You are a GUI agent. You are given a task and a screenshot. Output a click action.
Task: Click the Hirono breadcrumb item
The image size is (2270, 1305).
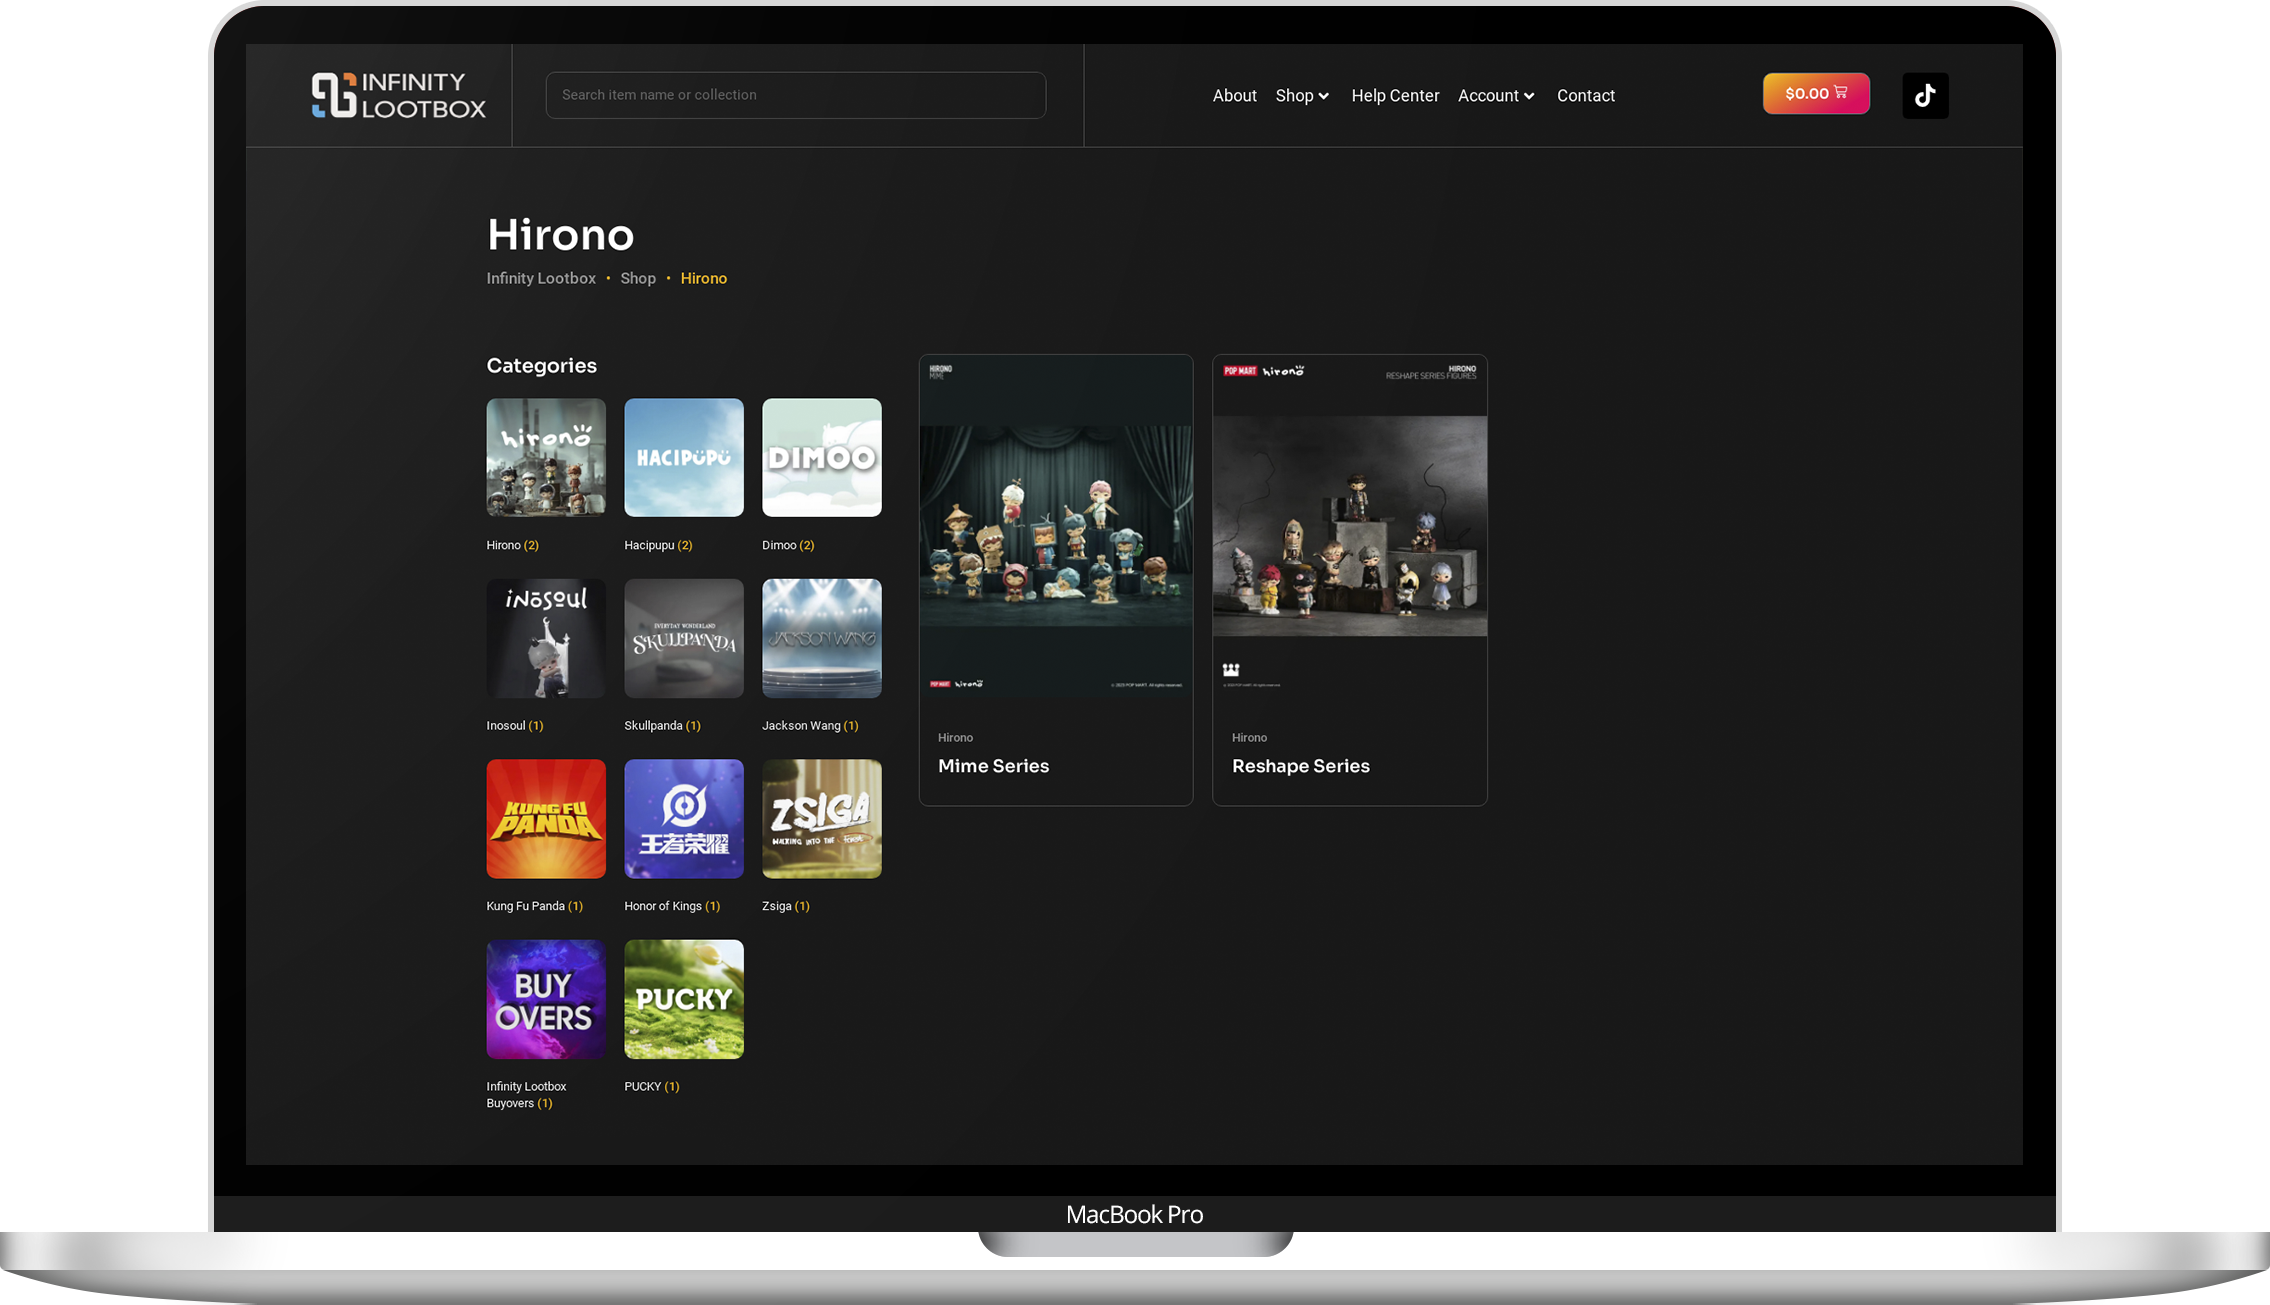click(x=704, y=278)
